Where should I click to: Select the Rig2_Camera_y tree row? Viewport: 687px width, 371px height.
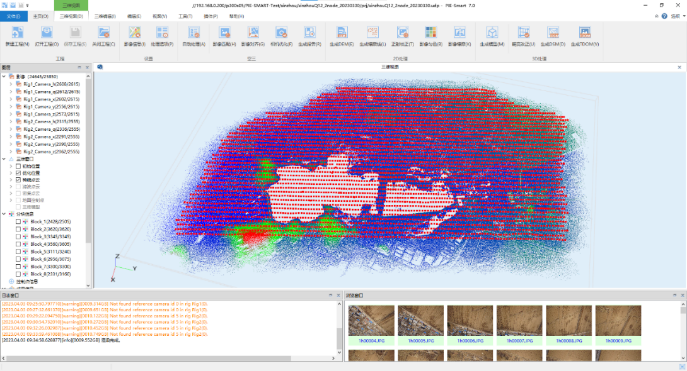pos(51,144)
